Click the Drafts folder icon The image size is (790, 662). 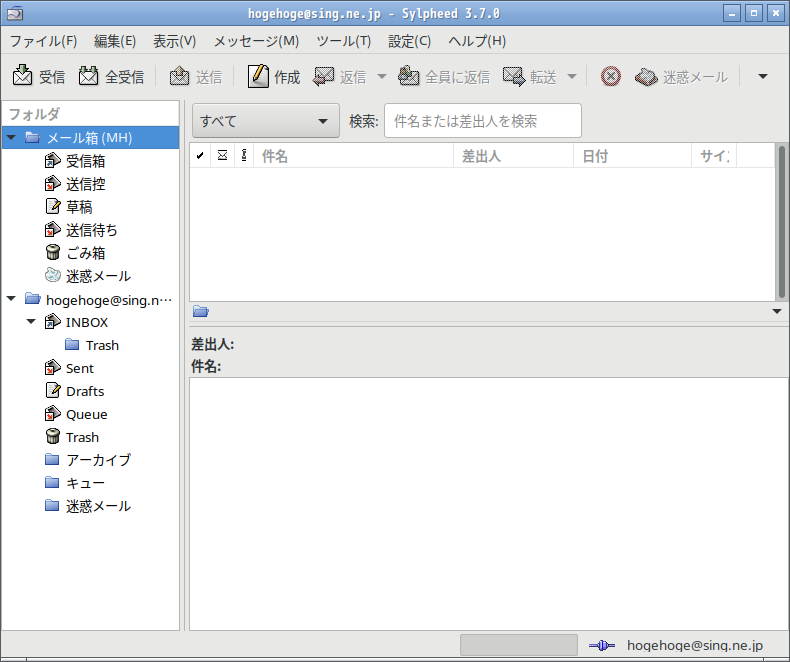point(52,390)
